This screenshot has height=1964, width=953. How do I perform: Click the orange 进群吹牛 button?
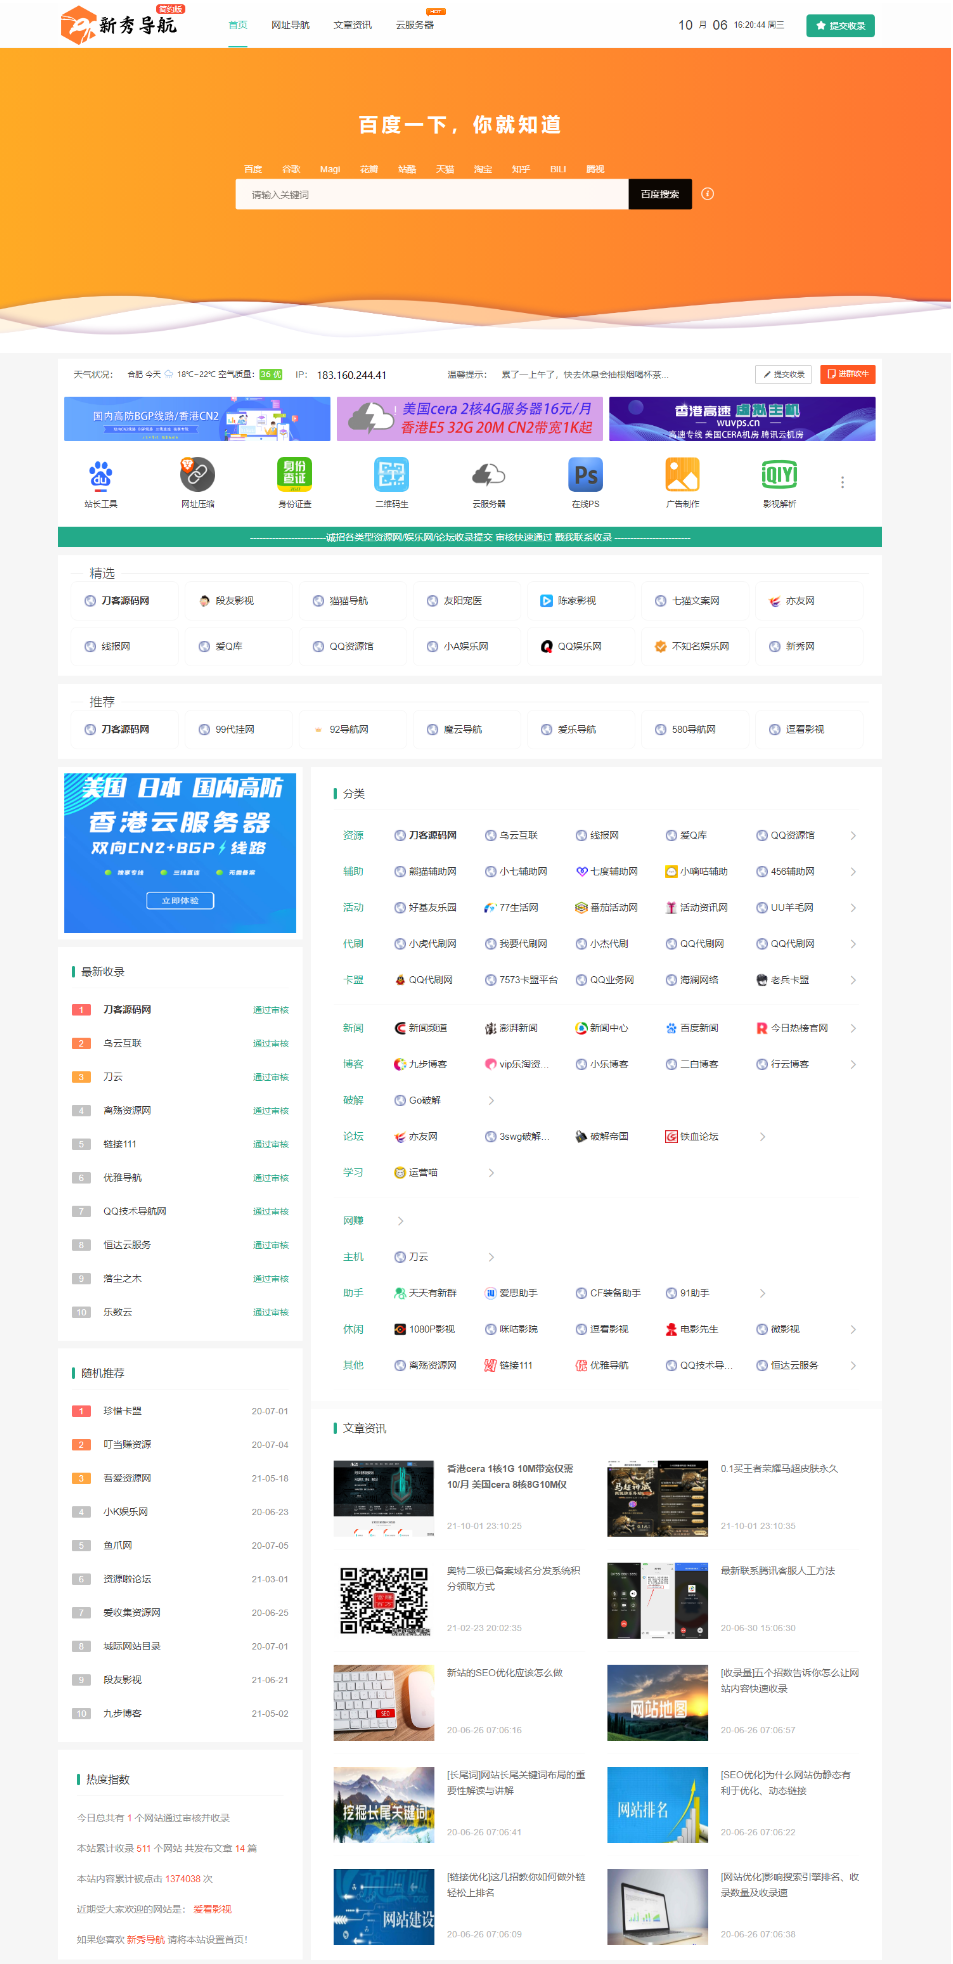(x=848, y=374)
